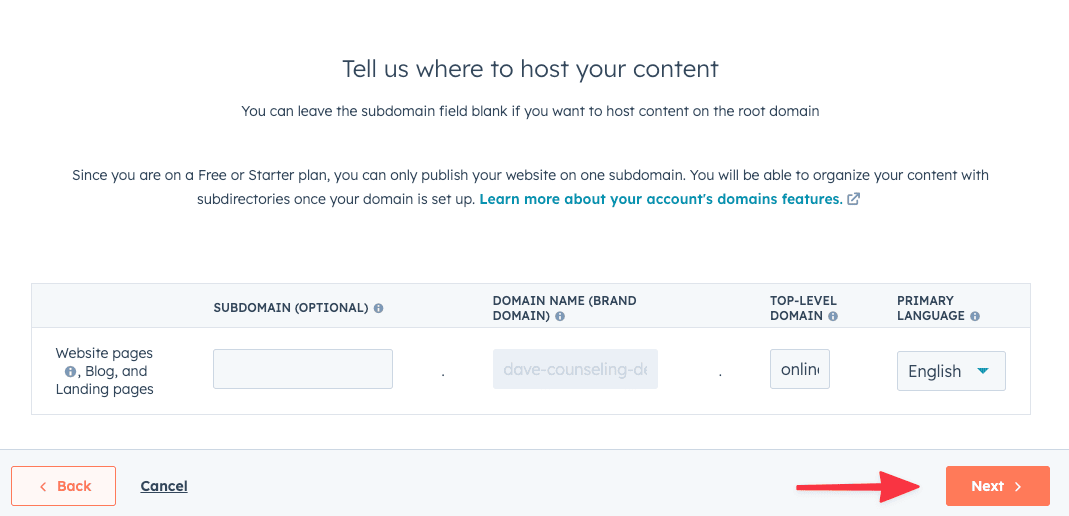Screen dimensions: 1069x516
Task: Return to previous step with Back
Action: [63, 486]
